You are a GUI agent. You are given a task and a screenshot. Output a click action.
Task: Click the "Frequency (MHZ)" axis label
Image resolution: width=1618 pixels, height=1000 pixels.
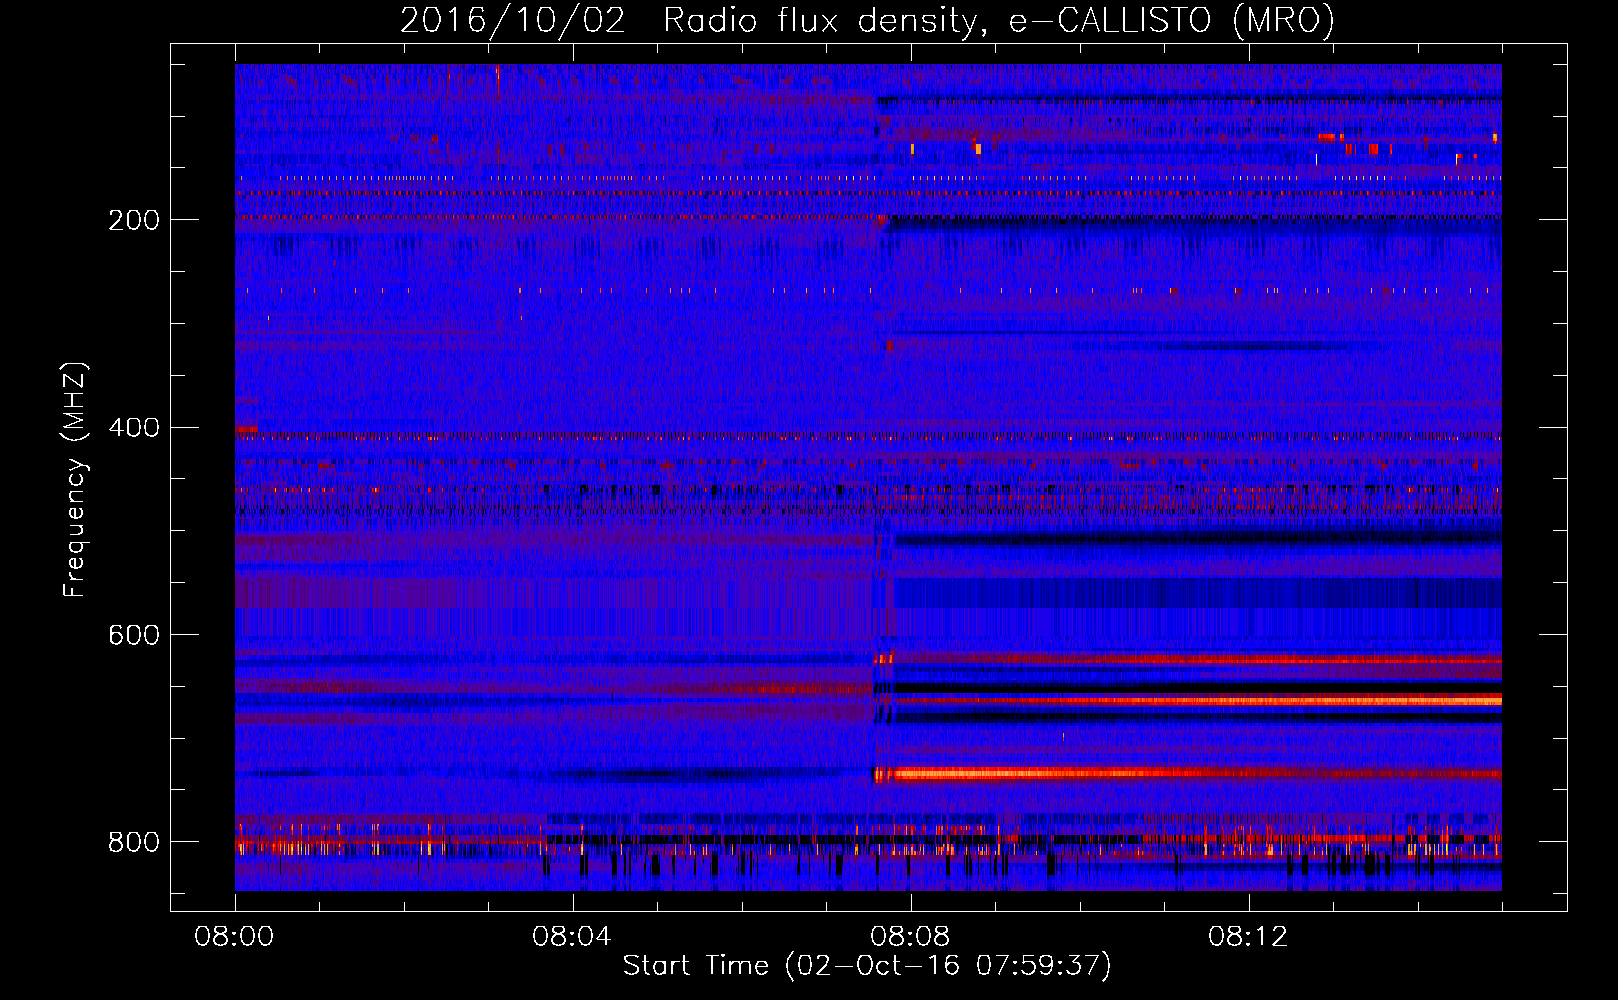pos(75,479)
